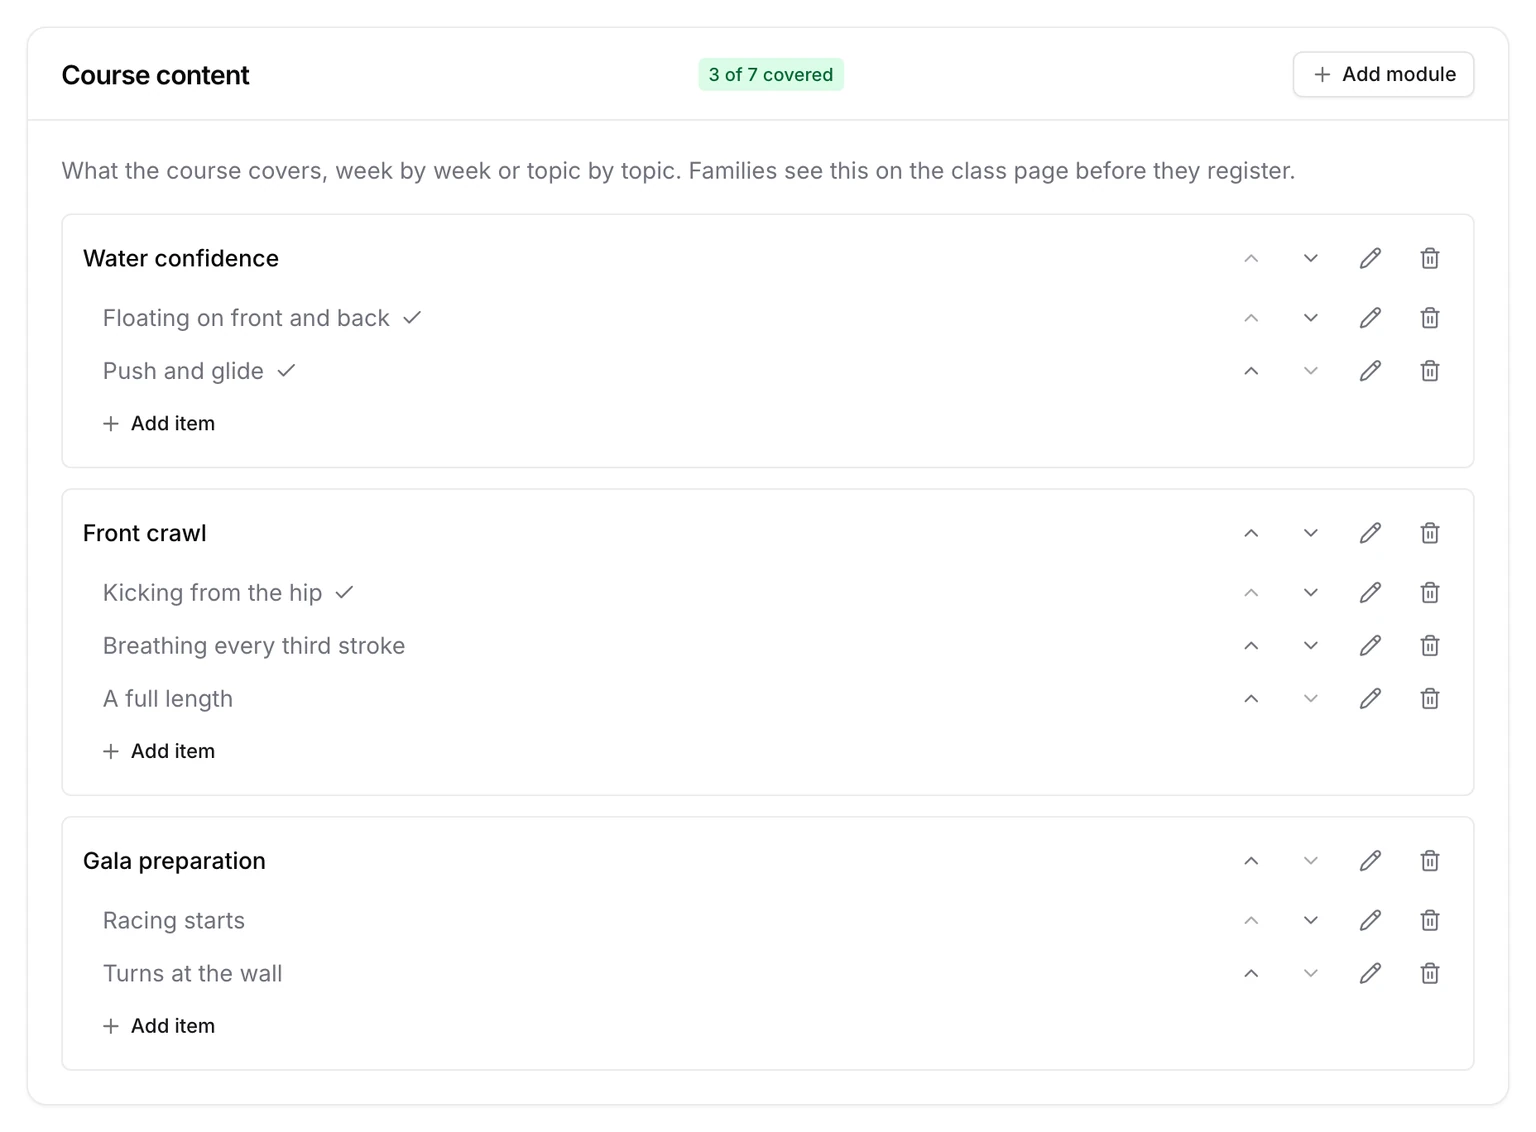The image size is (1536, 1132).
Task: Move Floating on front and back down
Action: (x=1310, y=318)
